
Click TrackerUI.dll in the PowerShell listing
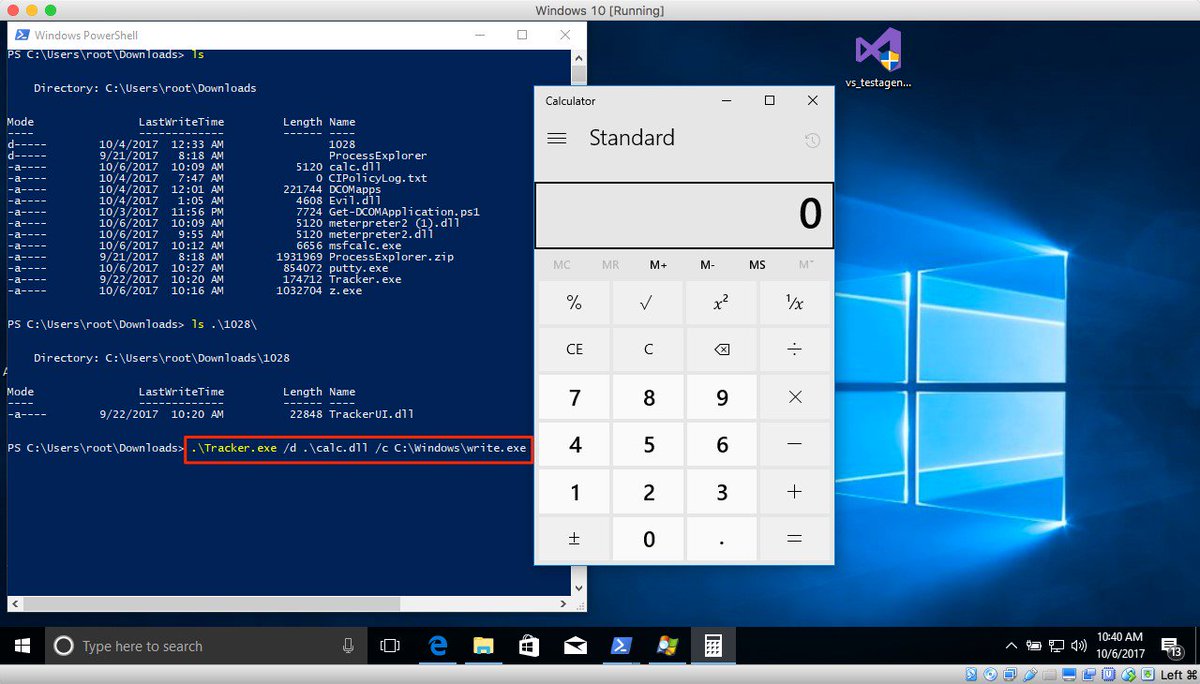[371, 414]
